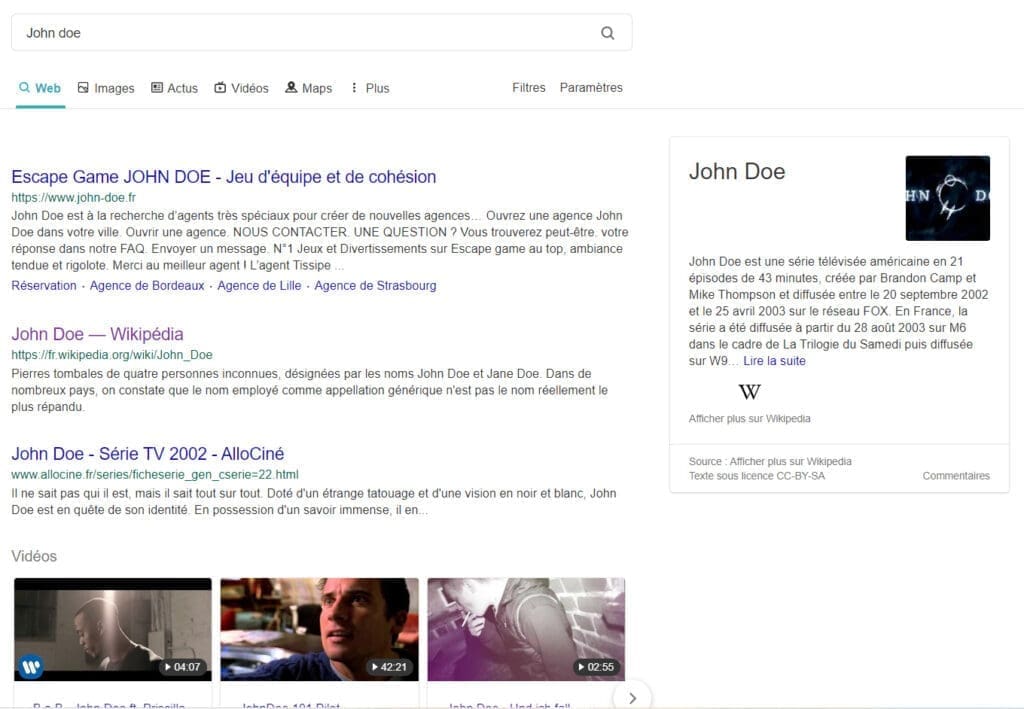Click the https://www.john-doe.fr URL
The width and height of the screenshot is (1024, 709).
coord(73,197)
